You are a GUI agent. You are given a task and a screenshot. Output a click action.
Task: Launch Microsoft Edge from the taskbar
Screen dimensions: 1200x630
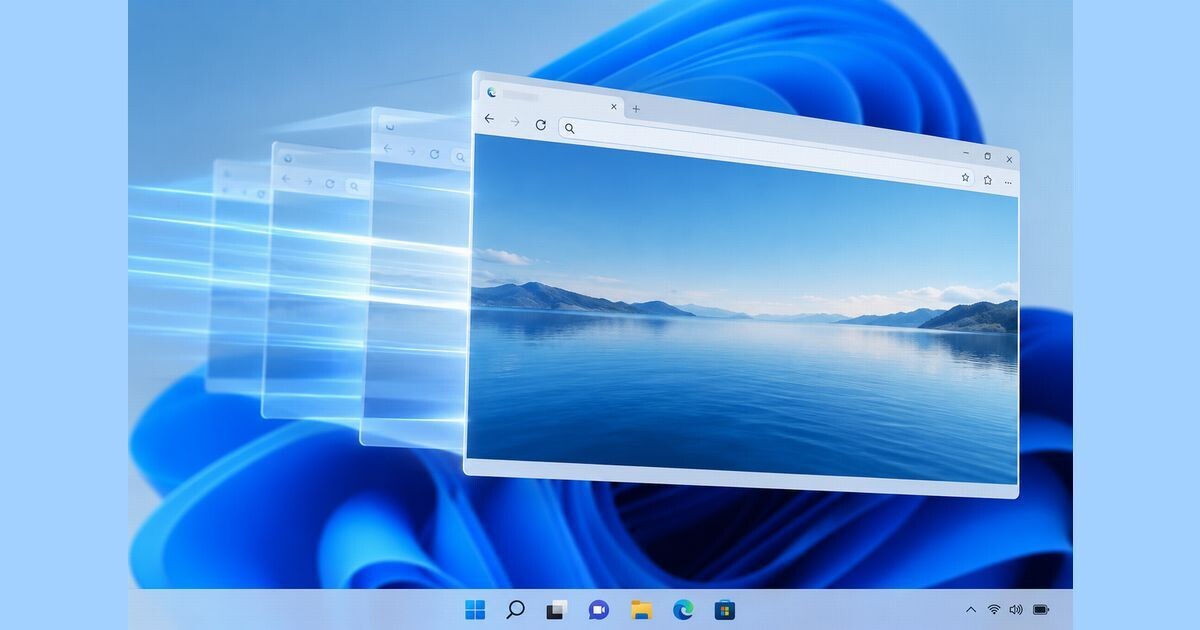(x=683, y=609)
